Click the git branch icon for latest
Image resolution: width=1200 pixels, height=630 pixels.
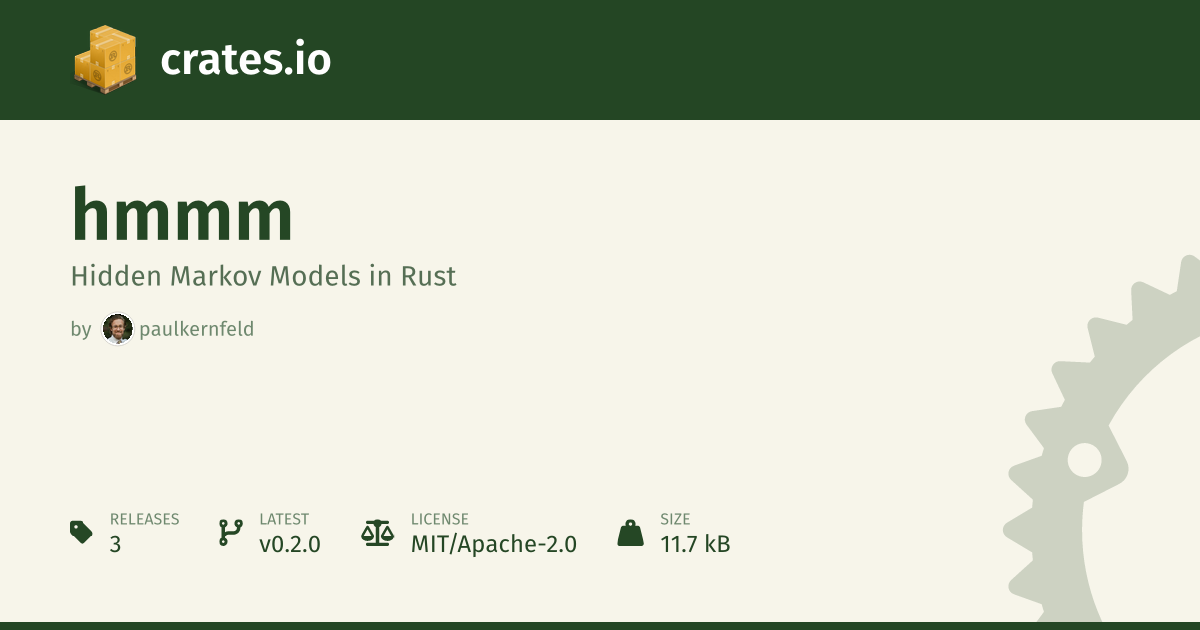tap(230, 532)
